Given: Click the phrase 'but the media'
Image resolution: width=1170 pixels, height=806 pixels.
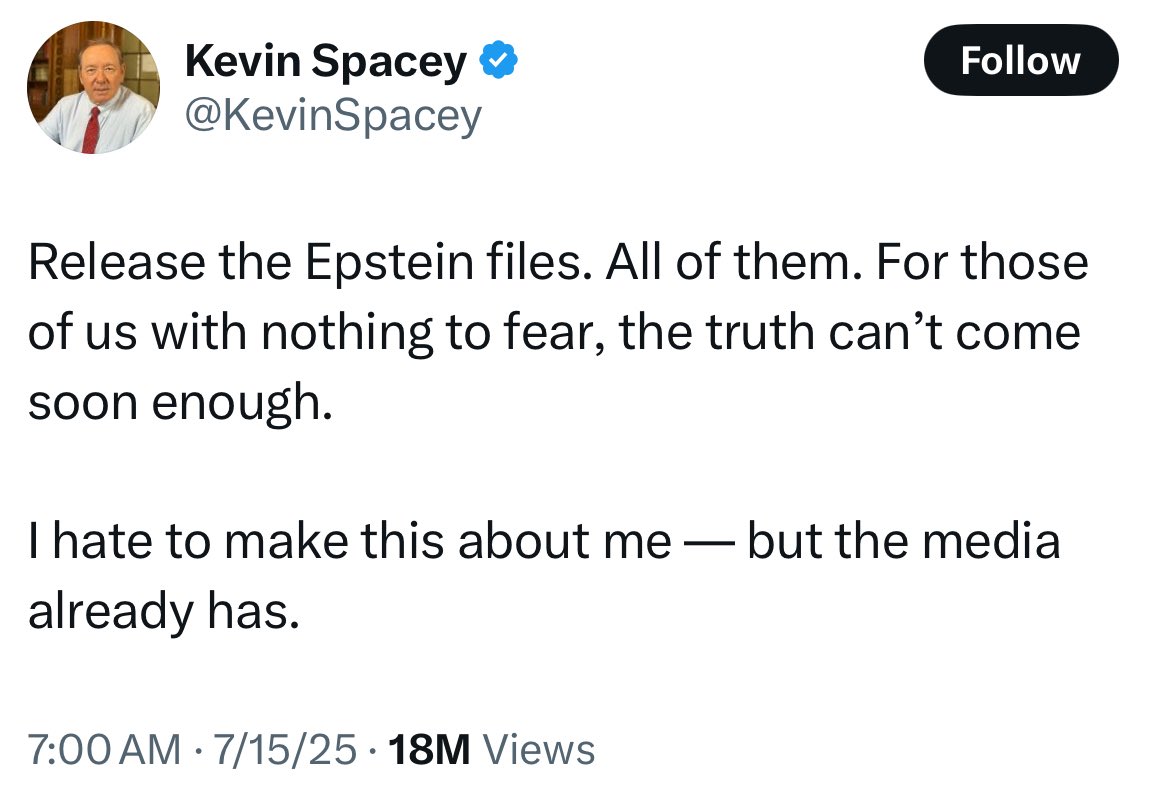Looking at the screenshot, I should pyautogui.click(x=904, y=541).
